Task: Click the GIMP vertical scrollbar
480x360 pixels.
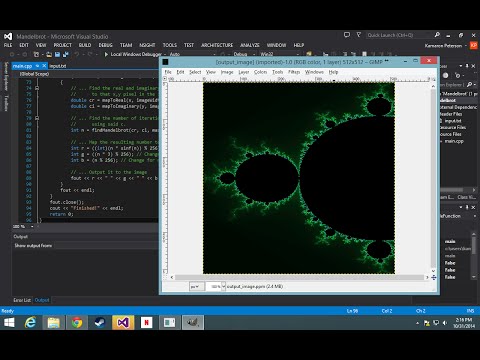Action: coord(433,178)
